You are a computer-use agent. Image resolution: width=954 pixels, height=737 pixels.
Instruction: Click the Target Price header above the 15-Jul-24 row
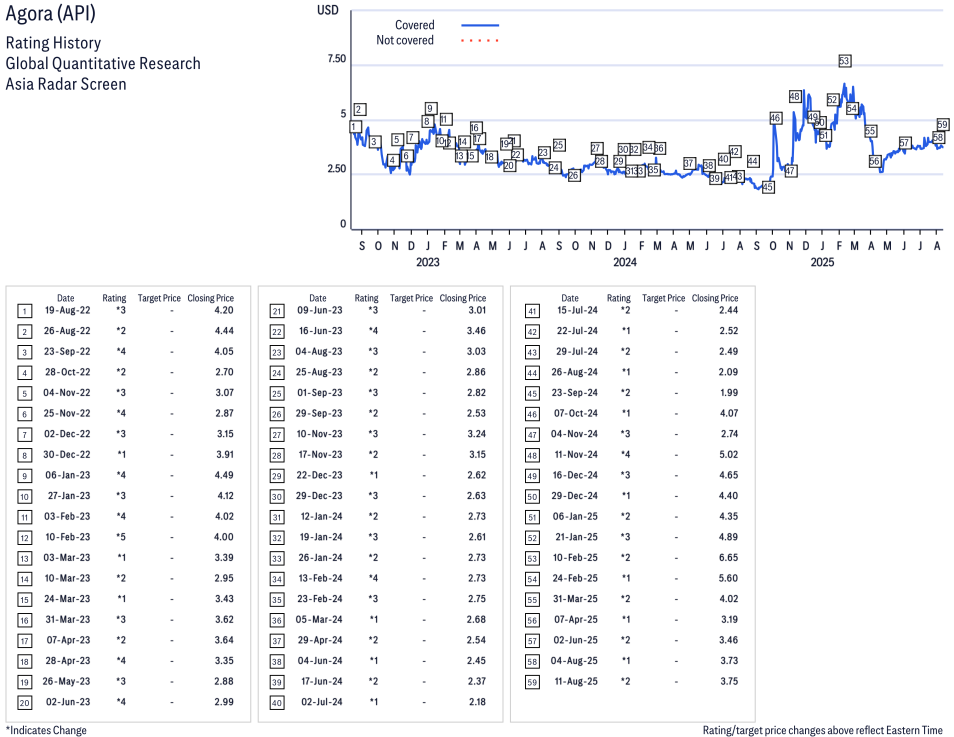(664, 298)
